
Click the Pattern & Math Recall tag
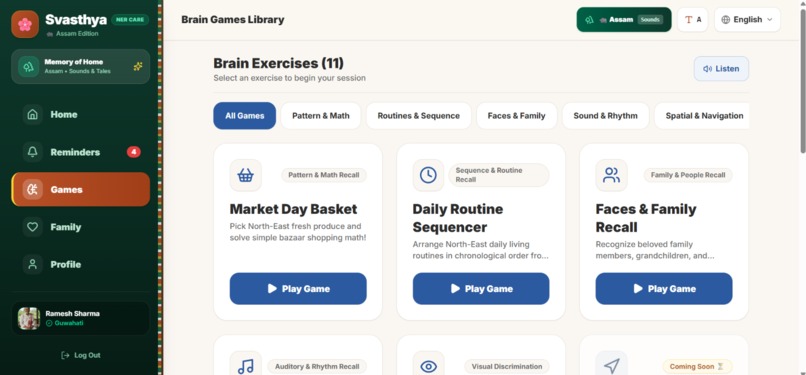click(324, 175)
